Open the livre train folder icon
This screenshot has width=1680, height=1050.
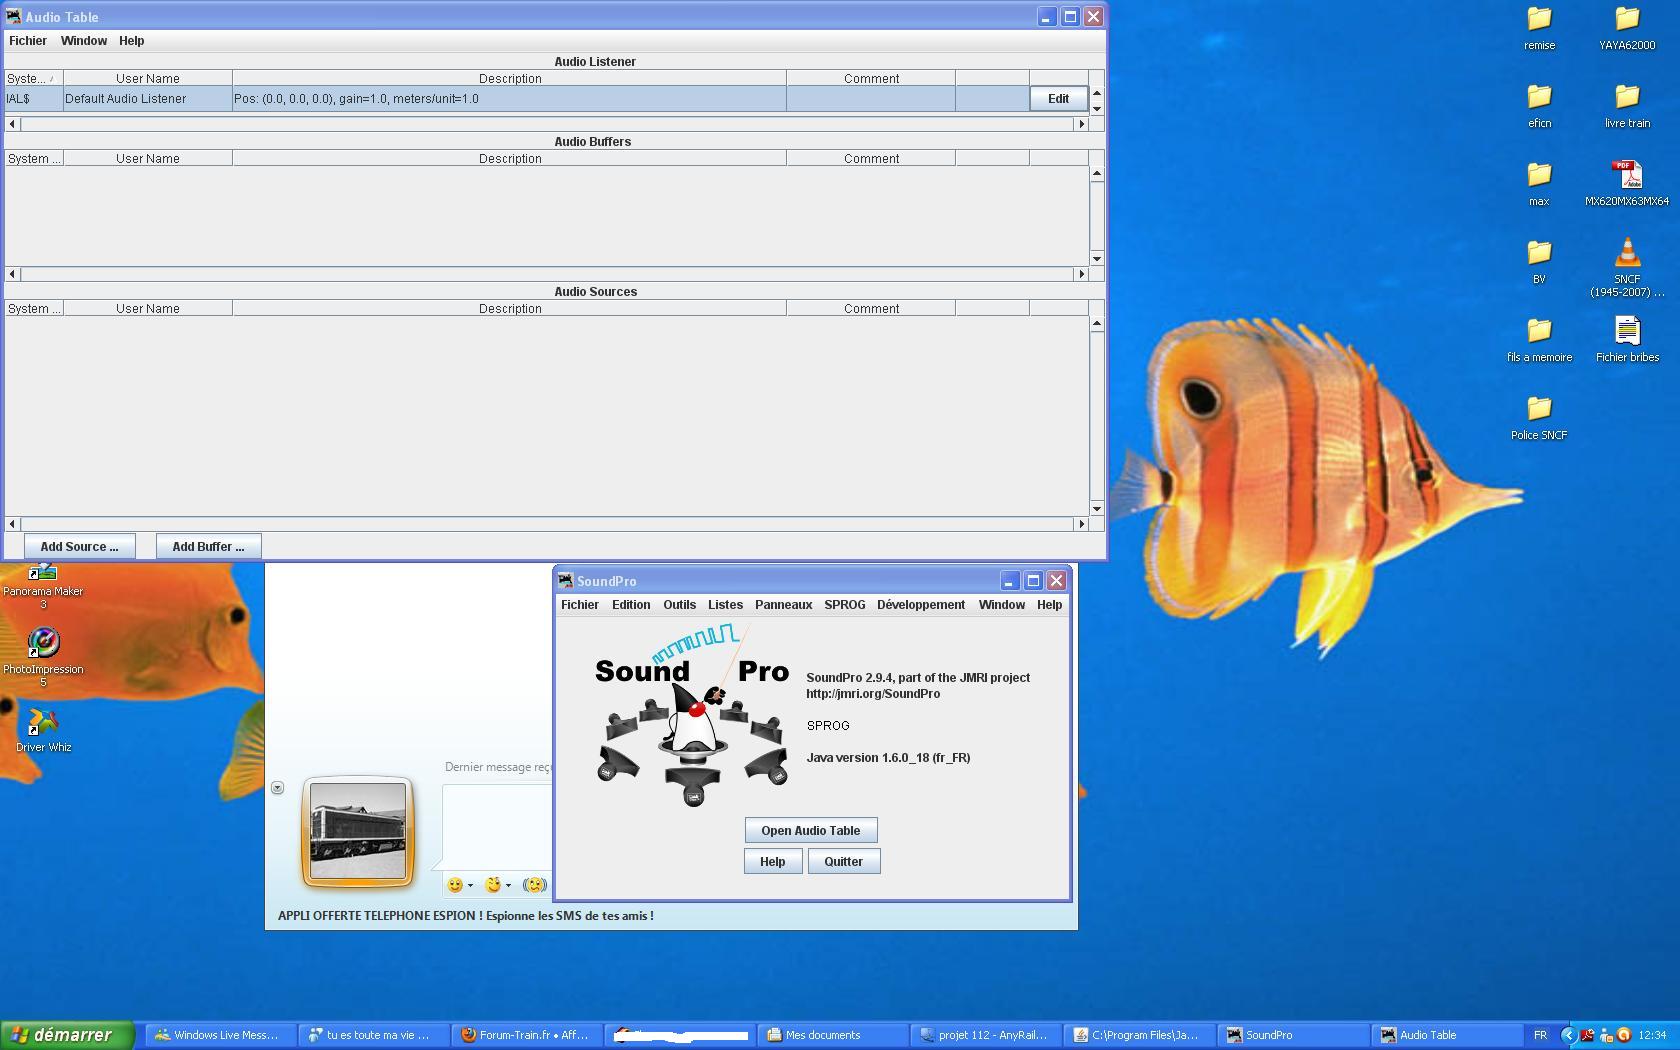click(x=1626, y=105)
